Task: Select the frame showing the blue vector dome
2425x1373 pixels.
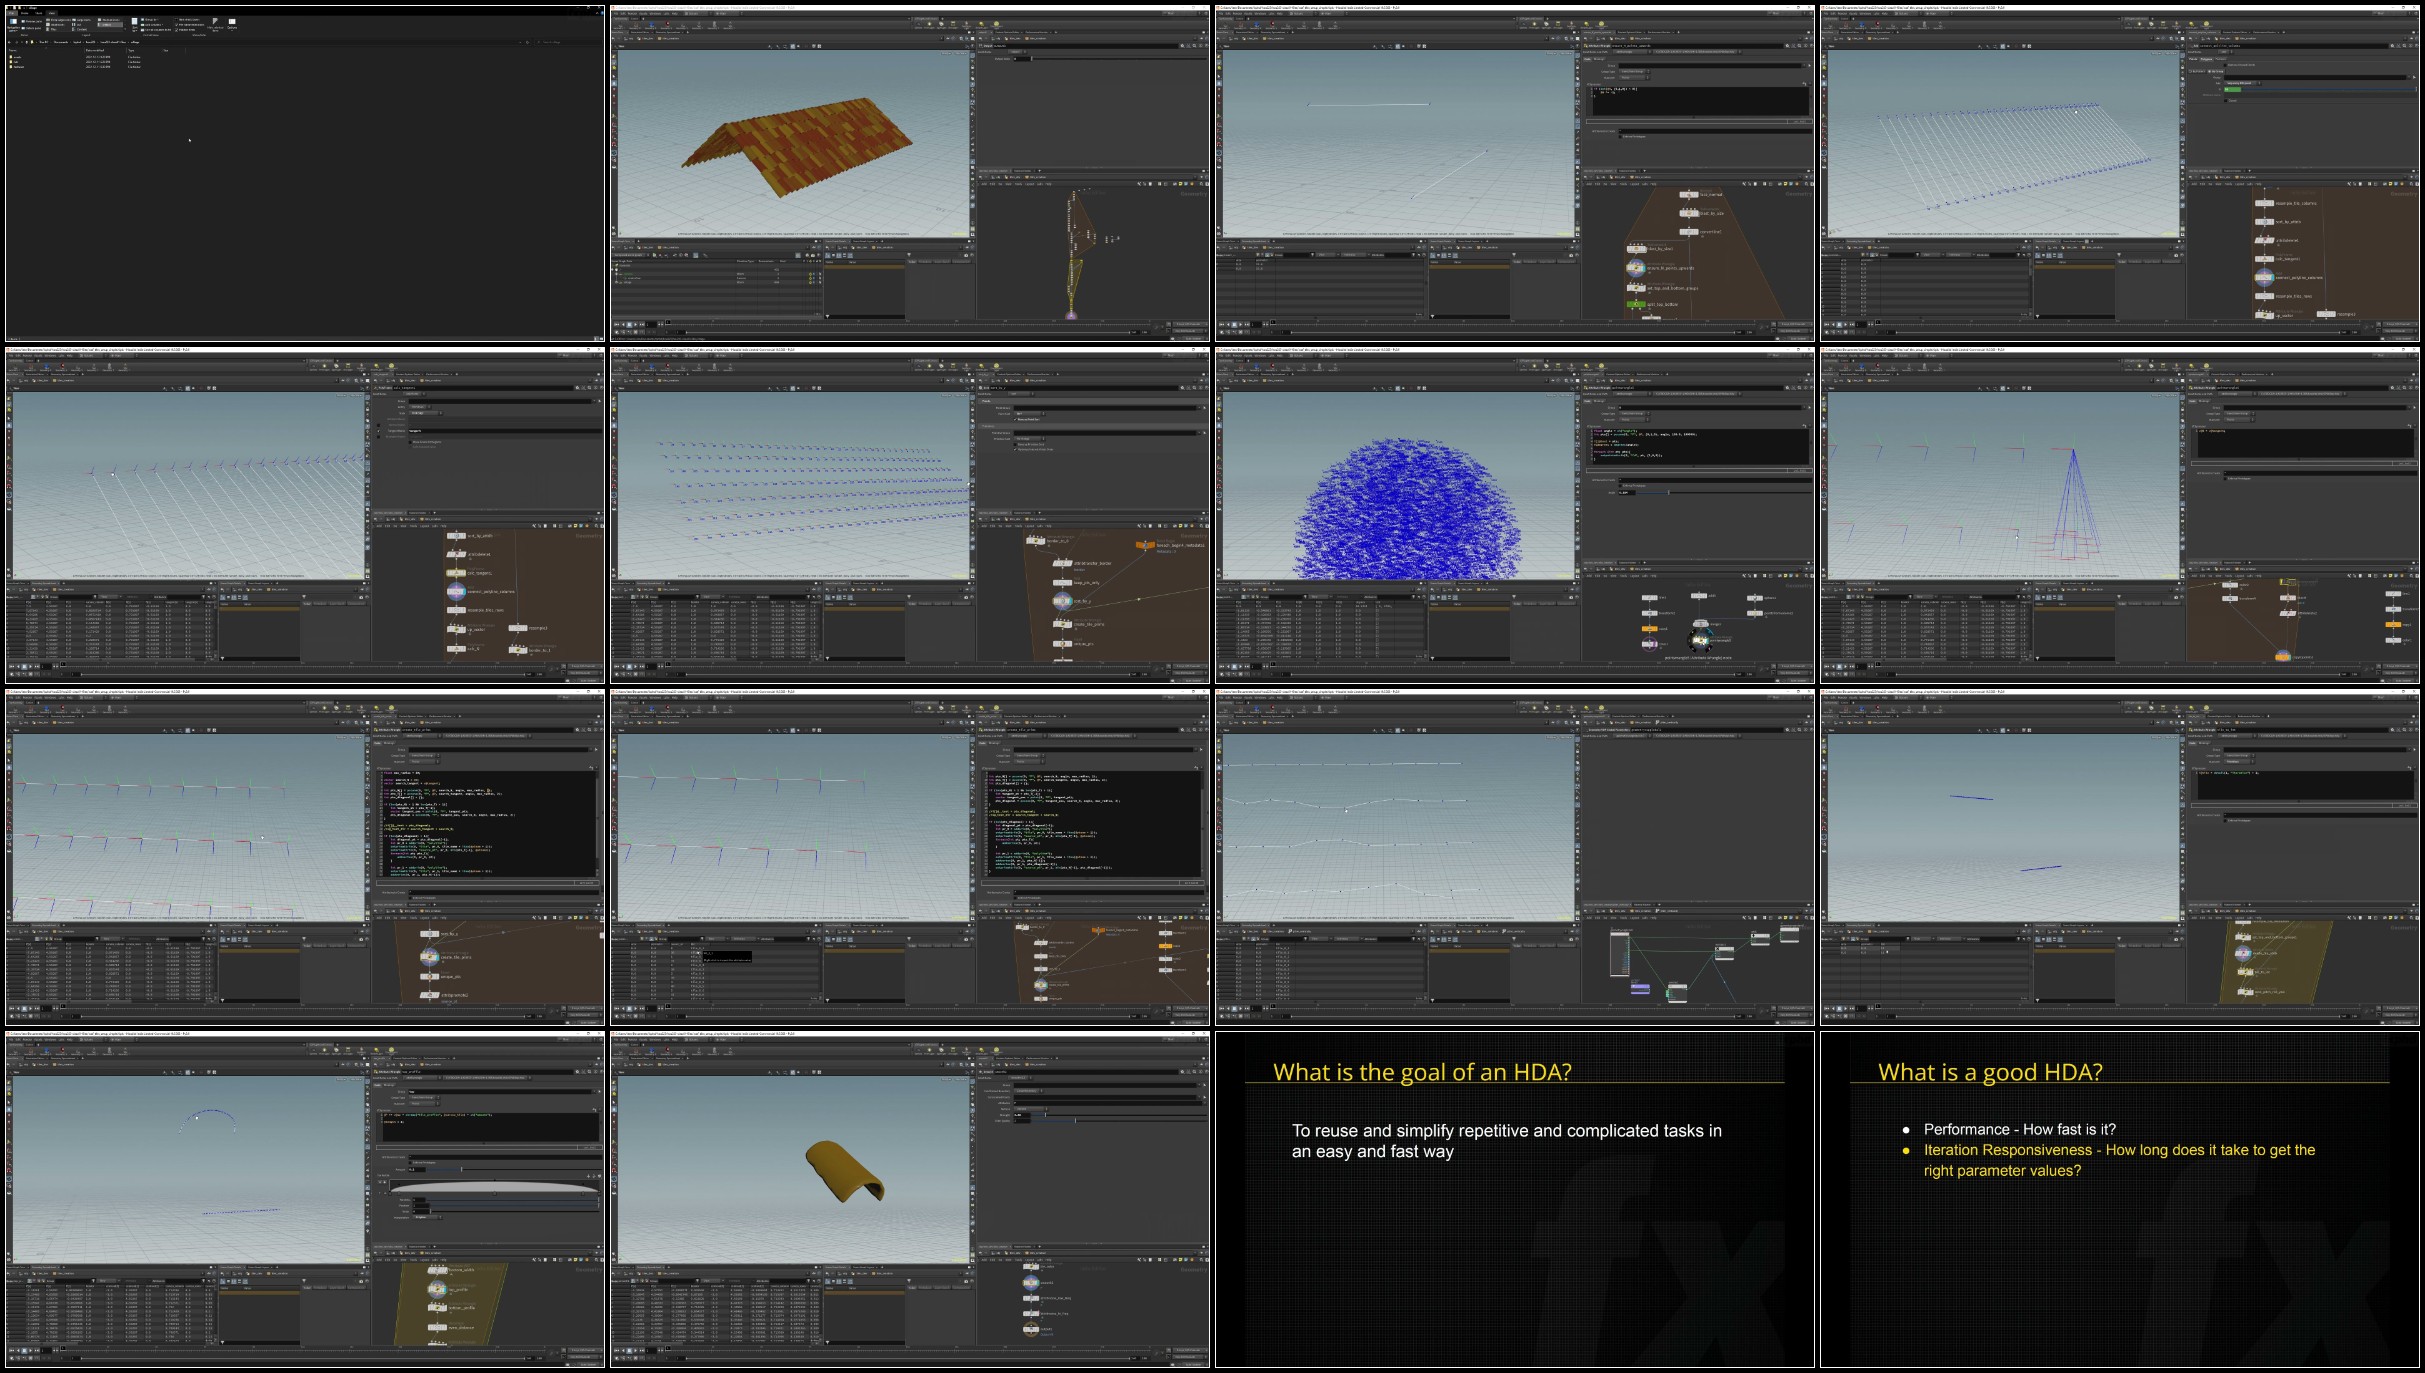Action: pos(1515,516)
